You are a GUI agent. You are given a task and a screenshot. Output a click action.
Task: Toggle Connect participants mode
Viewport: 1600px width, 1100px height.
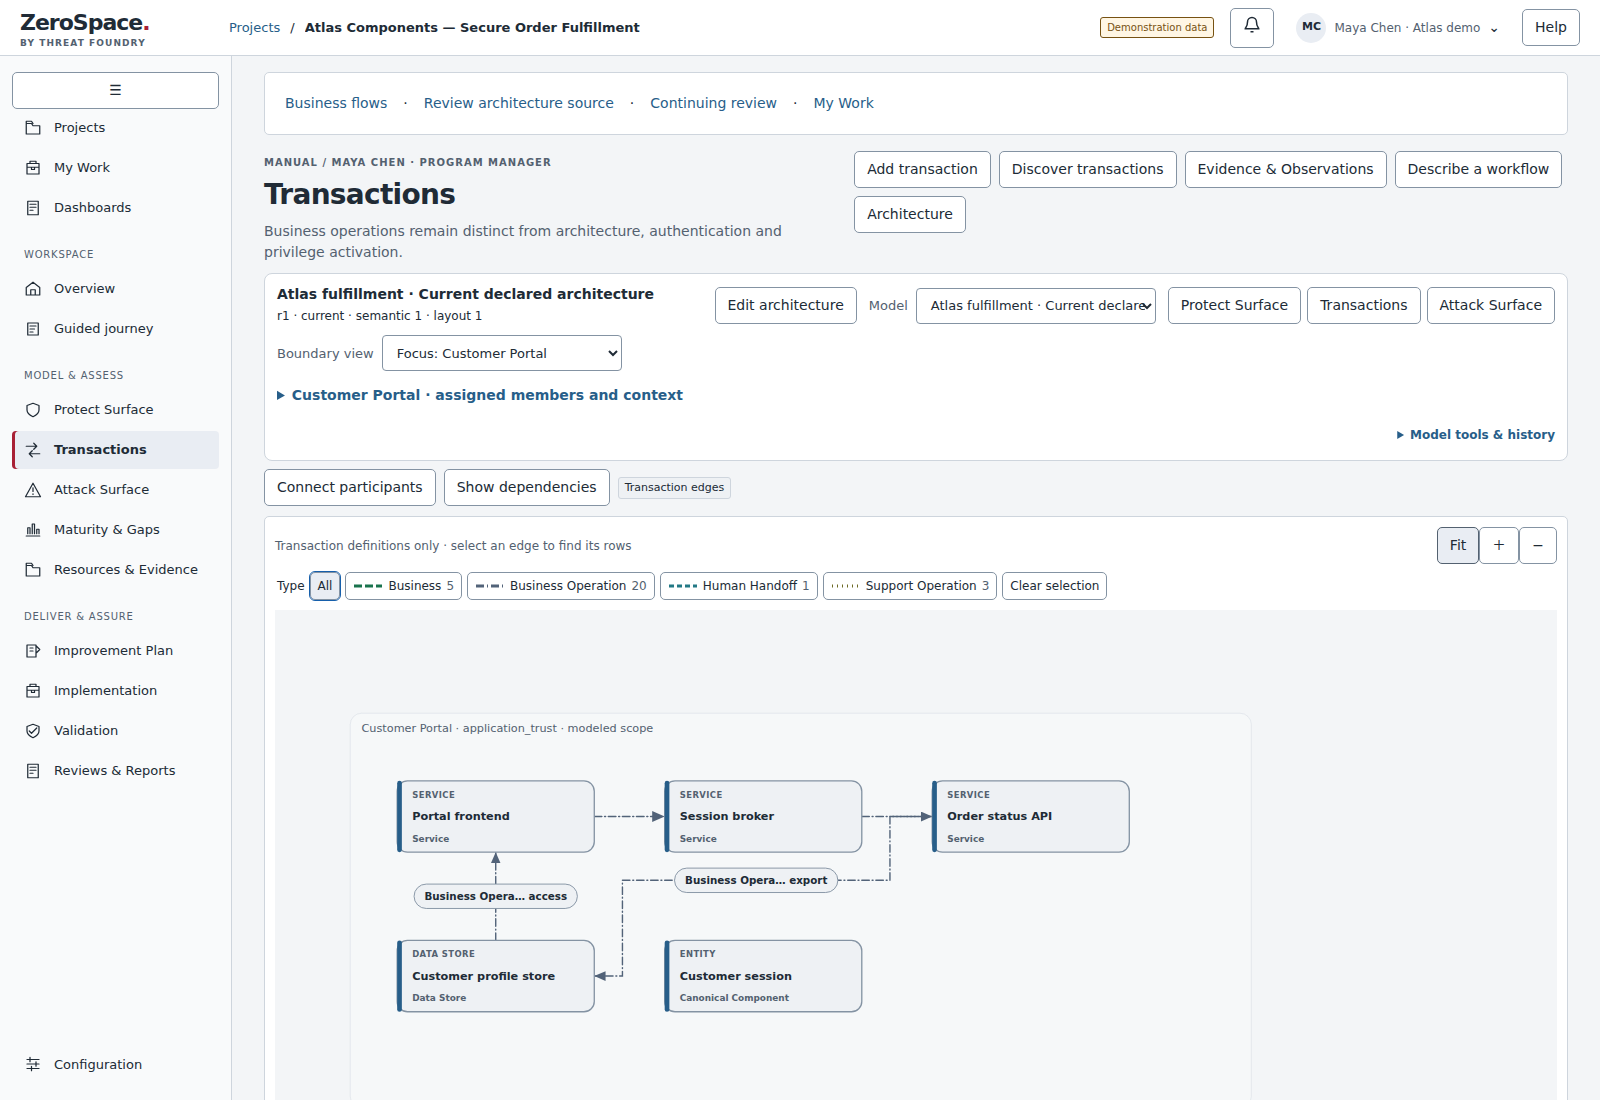[x=350, y=488]
